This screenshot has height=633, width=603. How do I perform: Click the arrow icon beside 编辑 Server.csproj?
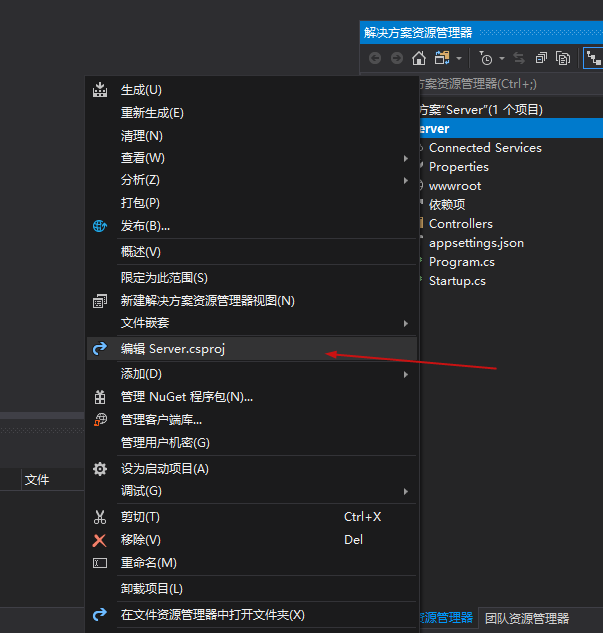coord(100,348)
